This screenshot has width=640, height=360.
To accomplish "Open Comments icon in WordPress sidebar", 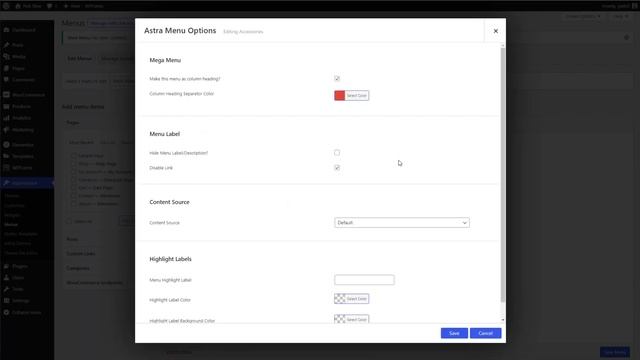I will 7,80.
